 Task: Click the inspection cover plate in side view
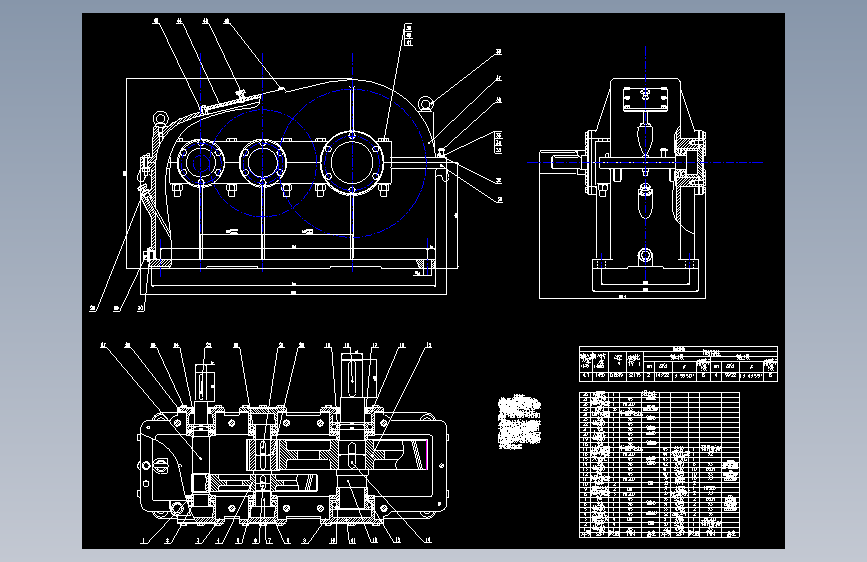(645, 100)
